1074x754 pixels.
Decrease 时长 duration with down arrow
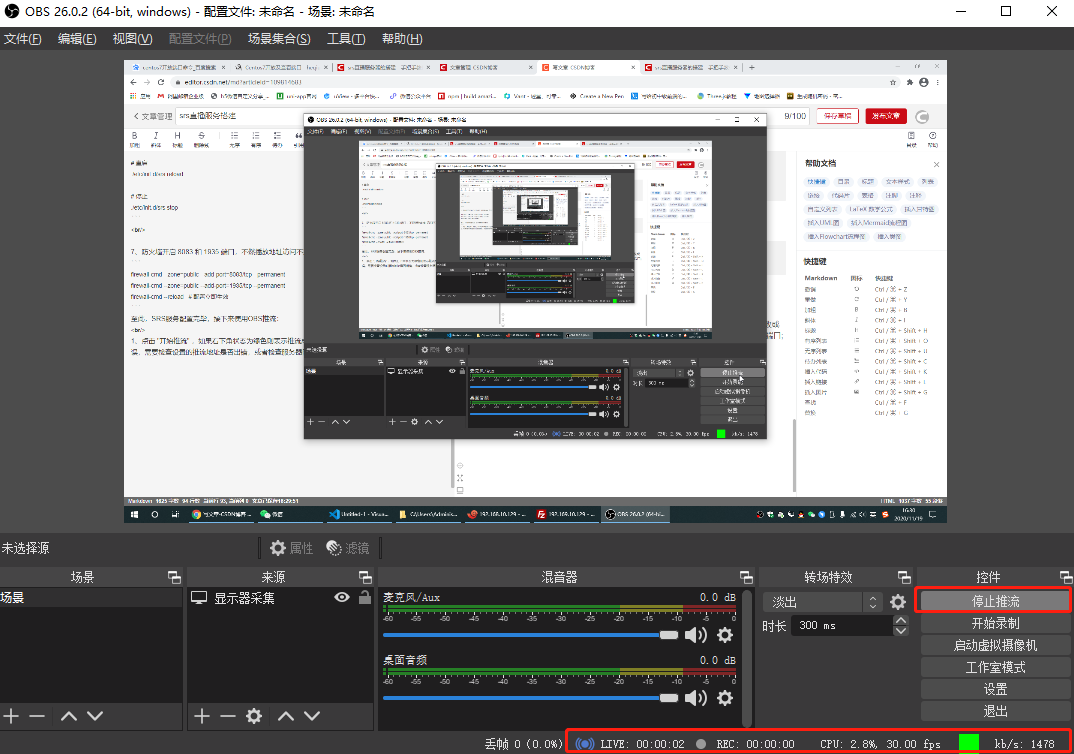click(901, 631)
